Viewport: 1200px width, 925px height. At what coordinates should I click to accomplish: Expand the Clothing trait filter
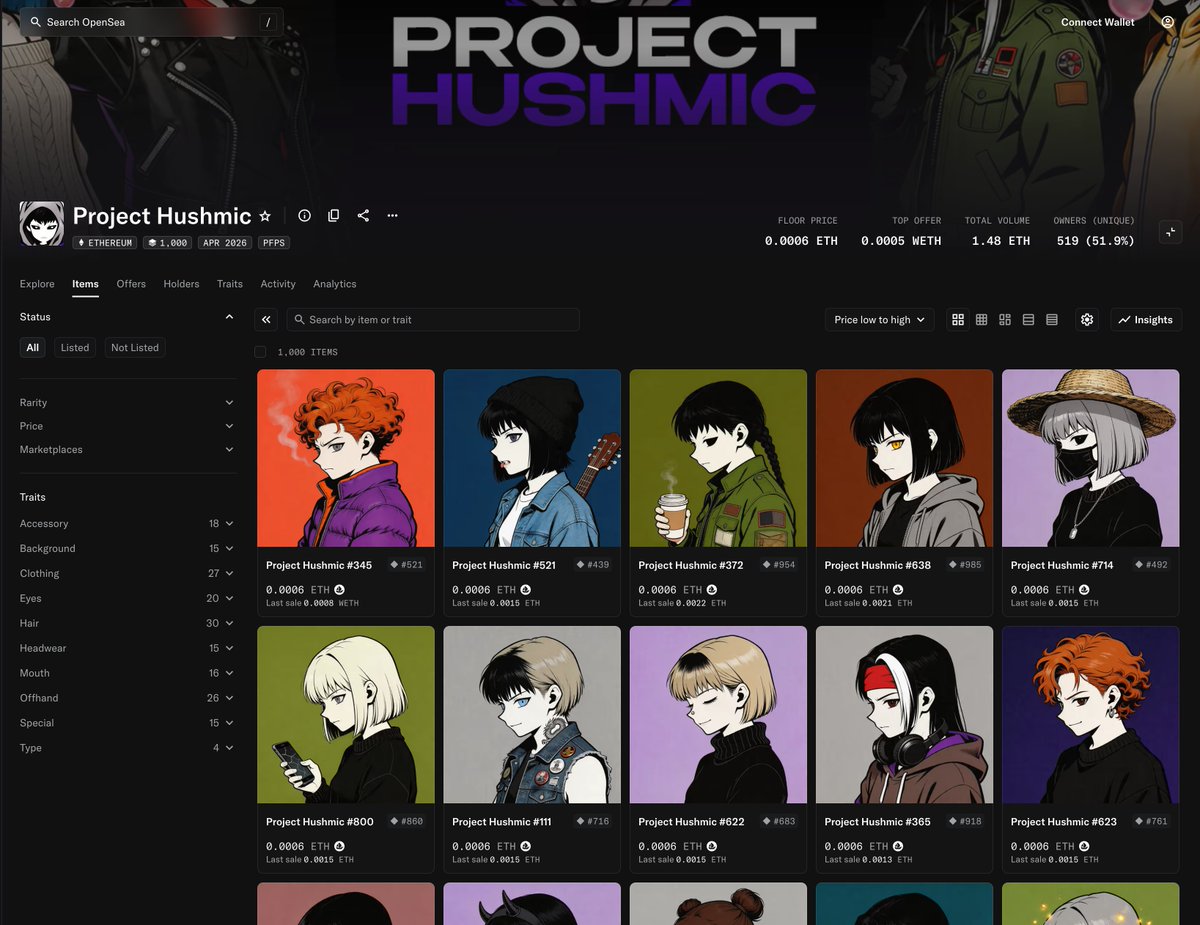pos(128,574)
